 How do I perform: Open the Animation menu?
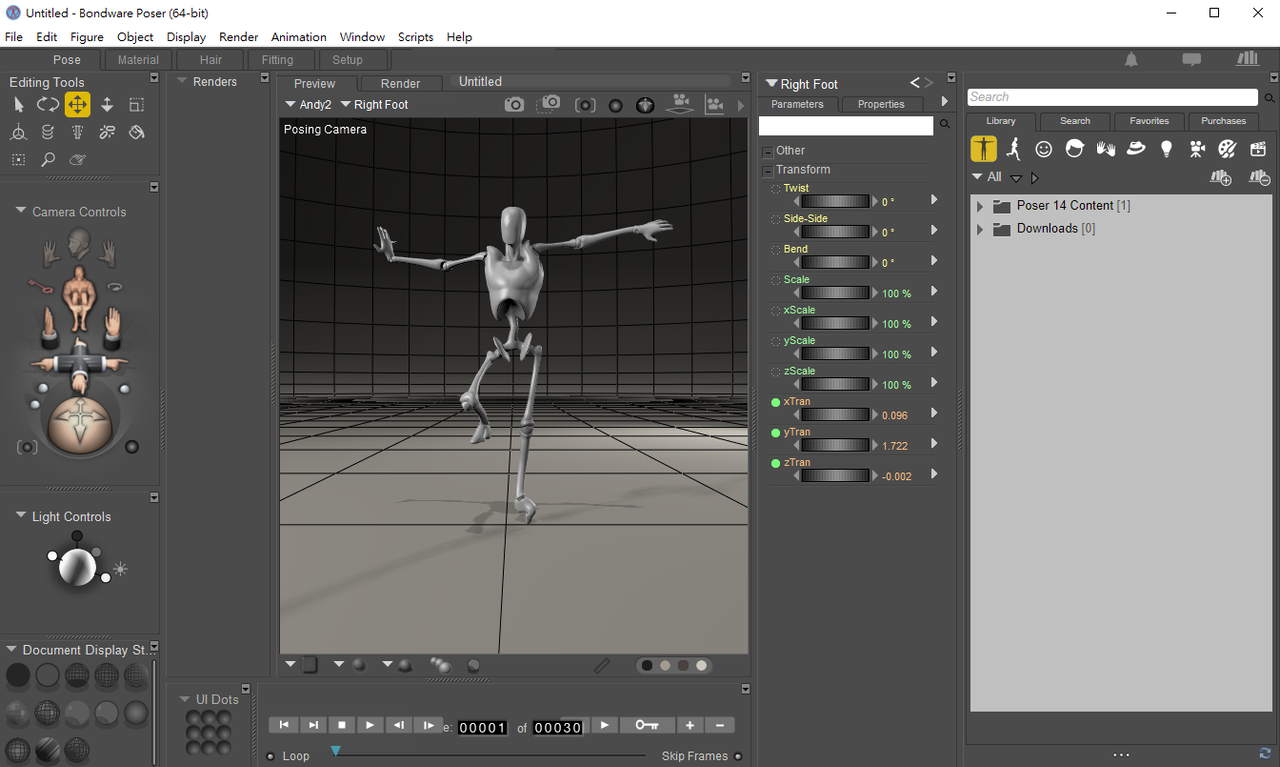click(298, 37)
